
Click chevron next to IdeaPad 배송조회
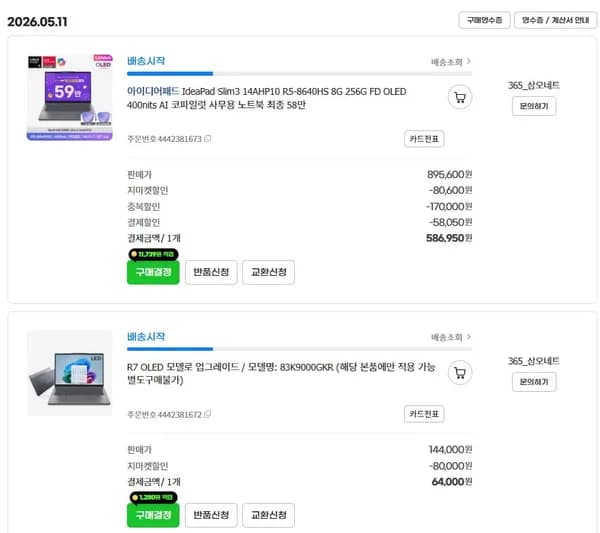469,61
